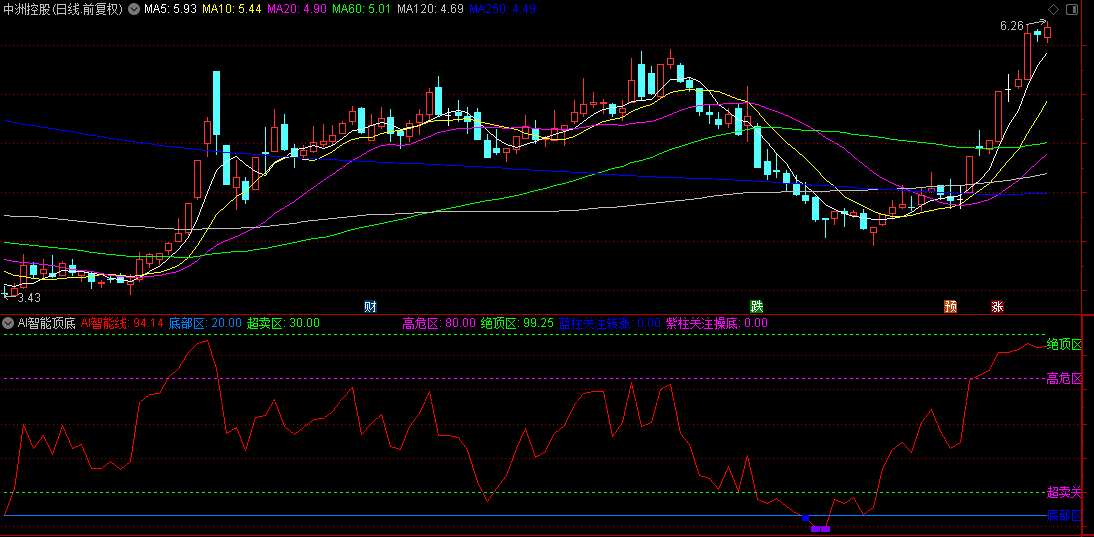Select the MA250: 4.49 label
The height and width of the screenshot is (537, 1094).
click(x=502, y=10)
